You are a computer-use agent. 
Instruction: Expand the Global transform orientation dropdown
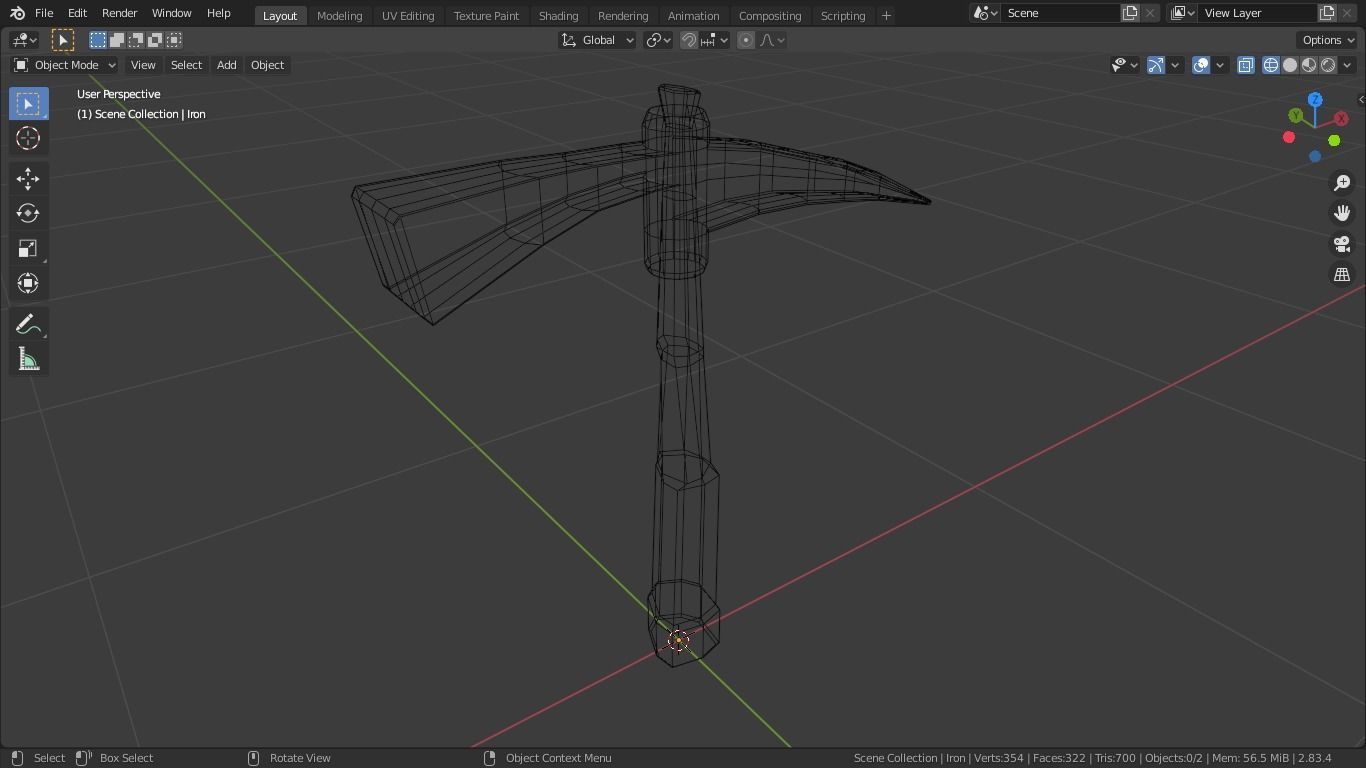[x=598, y=40]
